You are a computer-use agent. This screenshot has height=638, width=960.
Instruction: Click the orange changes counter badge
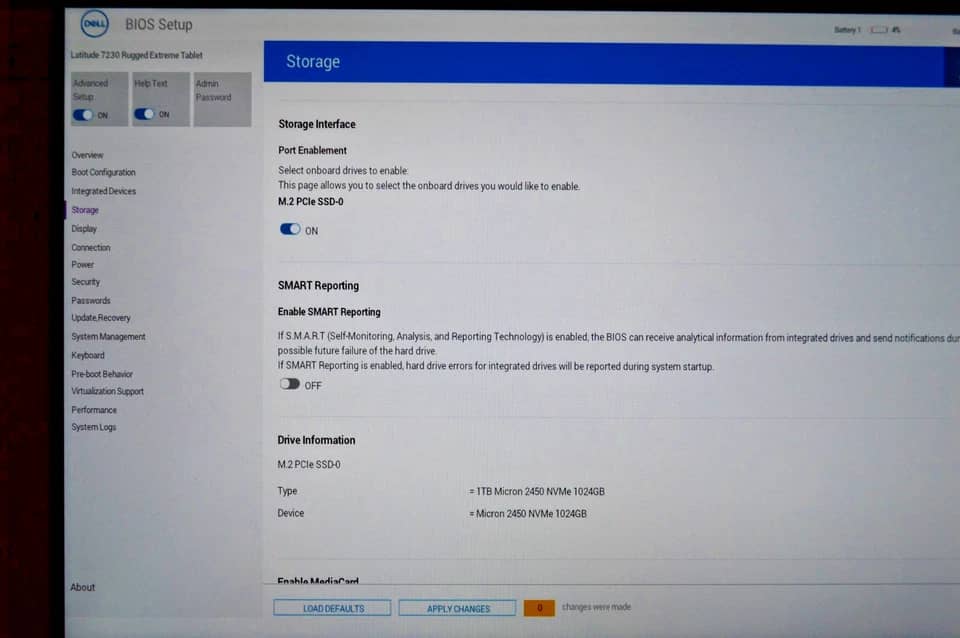coord(539,607)
